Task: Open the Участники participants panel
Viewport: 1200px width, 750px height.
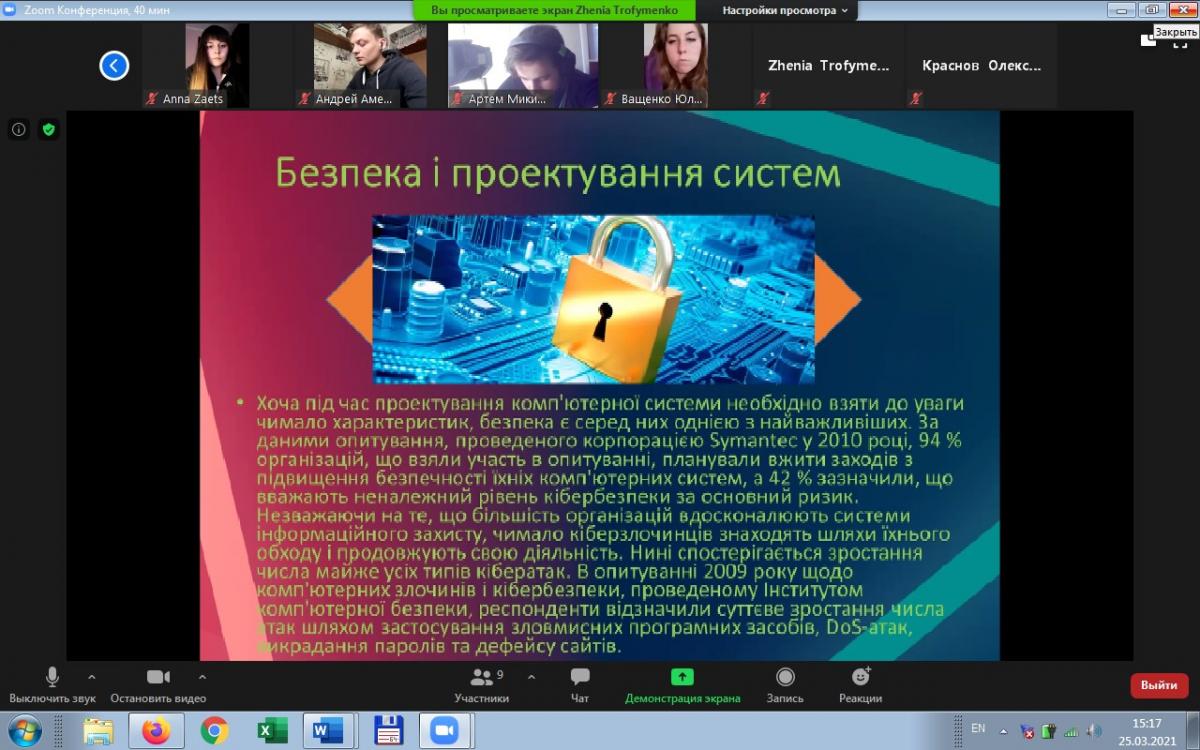Action: (x=482, y=678)
